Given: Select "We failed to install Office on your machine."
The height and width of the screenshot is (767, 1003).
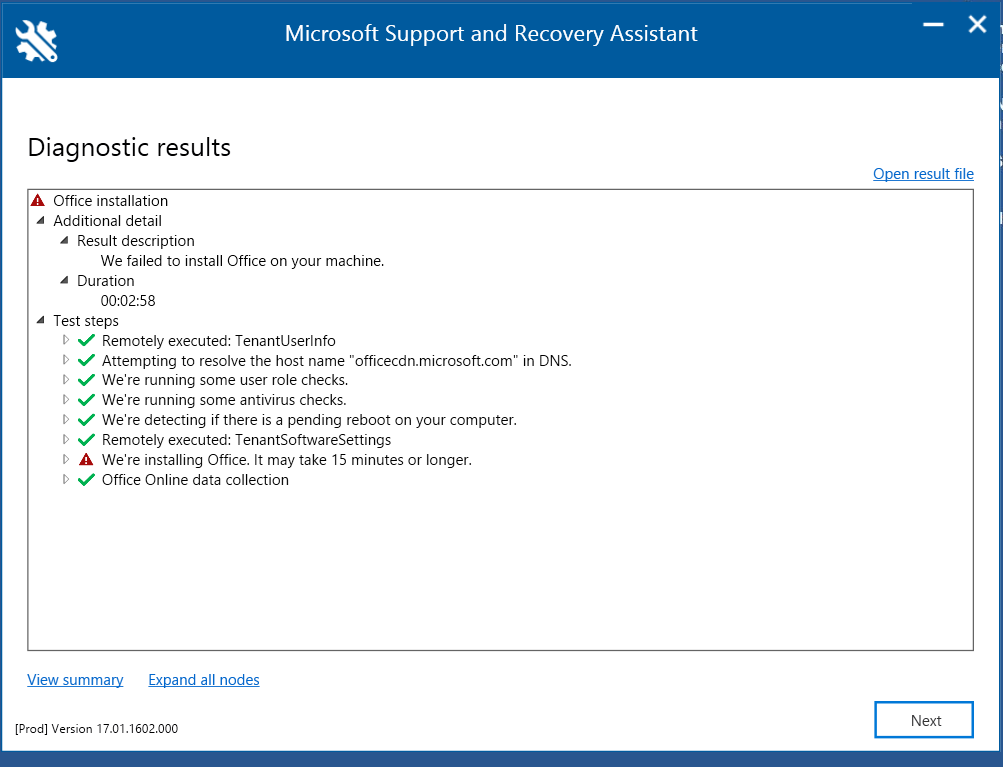Looking at the screenshot, I should click(x=242, y=261).
